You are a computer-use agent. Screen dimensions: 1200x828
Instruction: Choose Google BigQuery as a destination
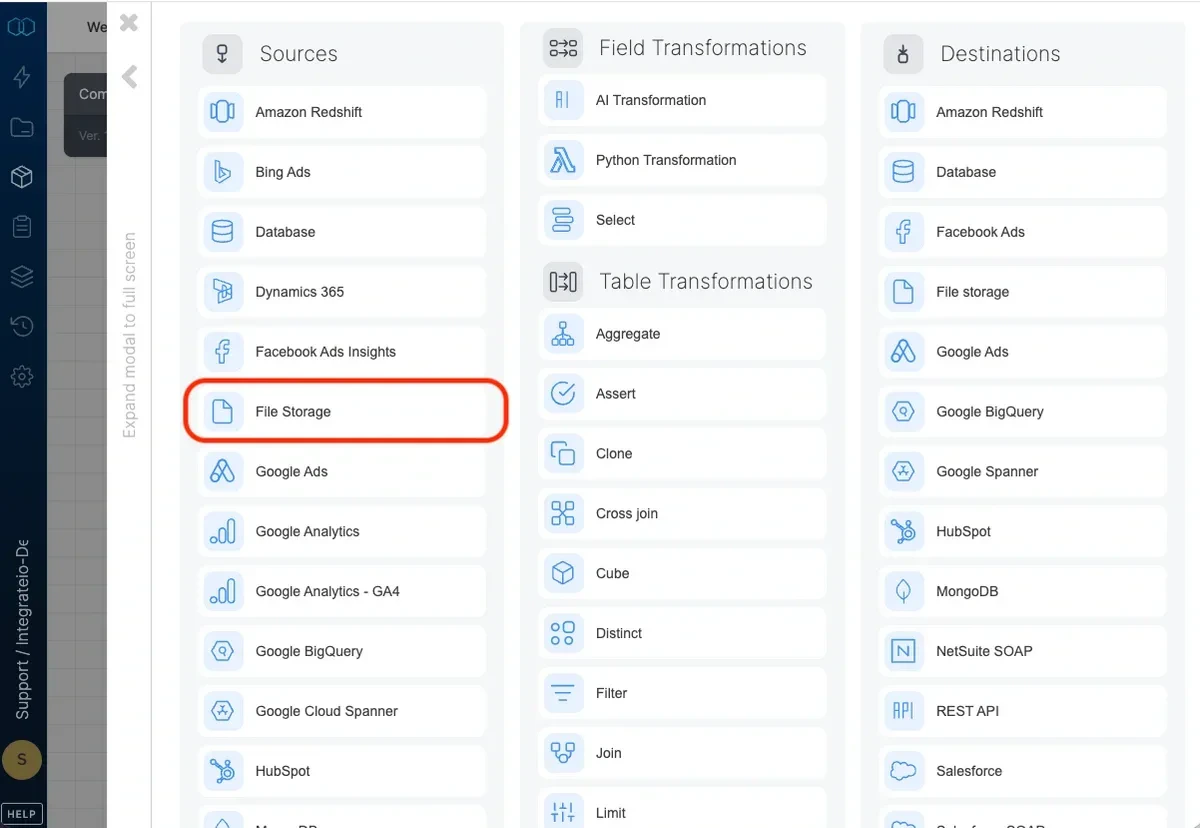pos(1021,411)
